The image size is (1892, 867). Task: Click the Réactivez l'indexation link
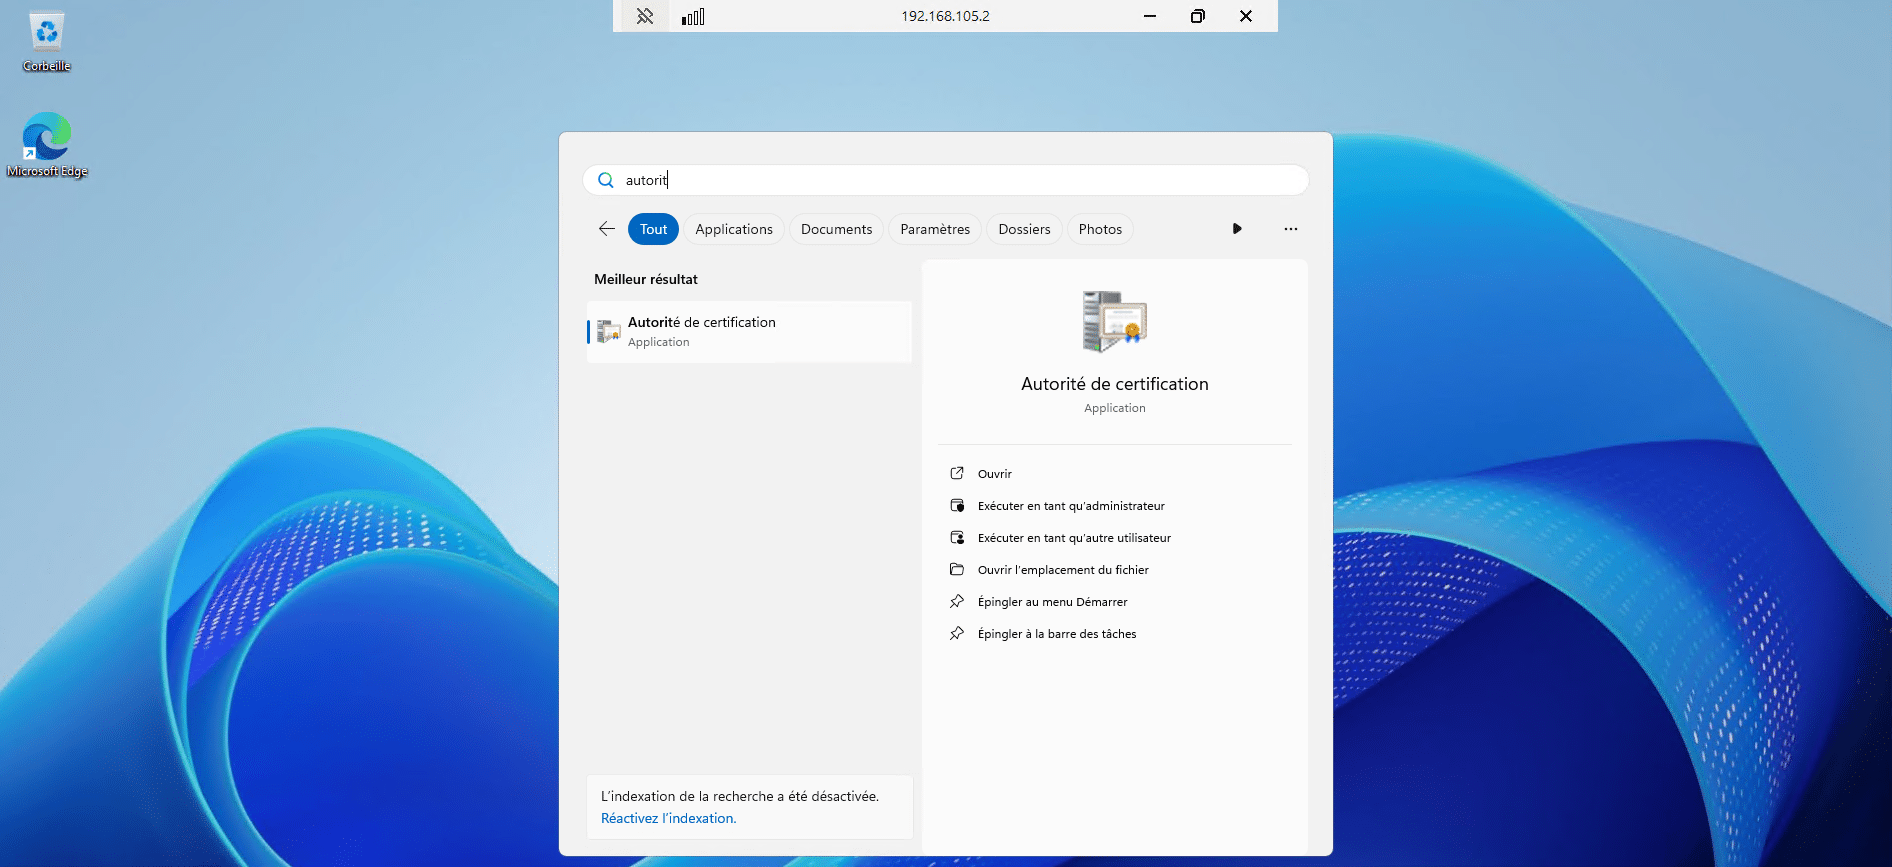(668, 818)
